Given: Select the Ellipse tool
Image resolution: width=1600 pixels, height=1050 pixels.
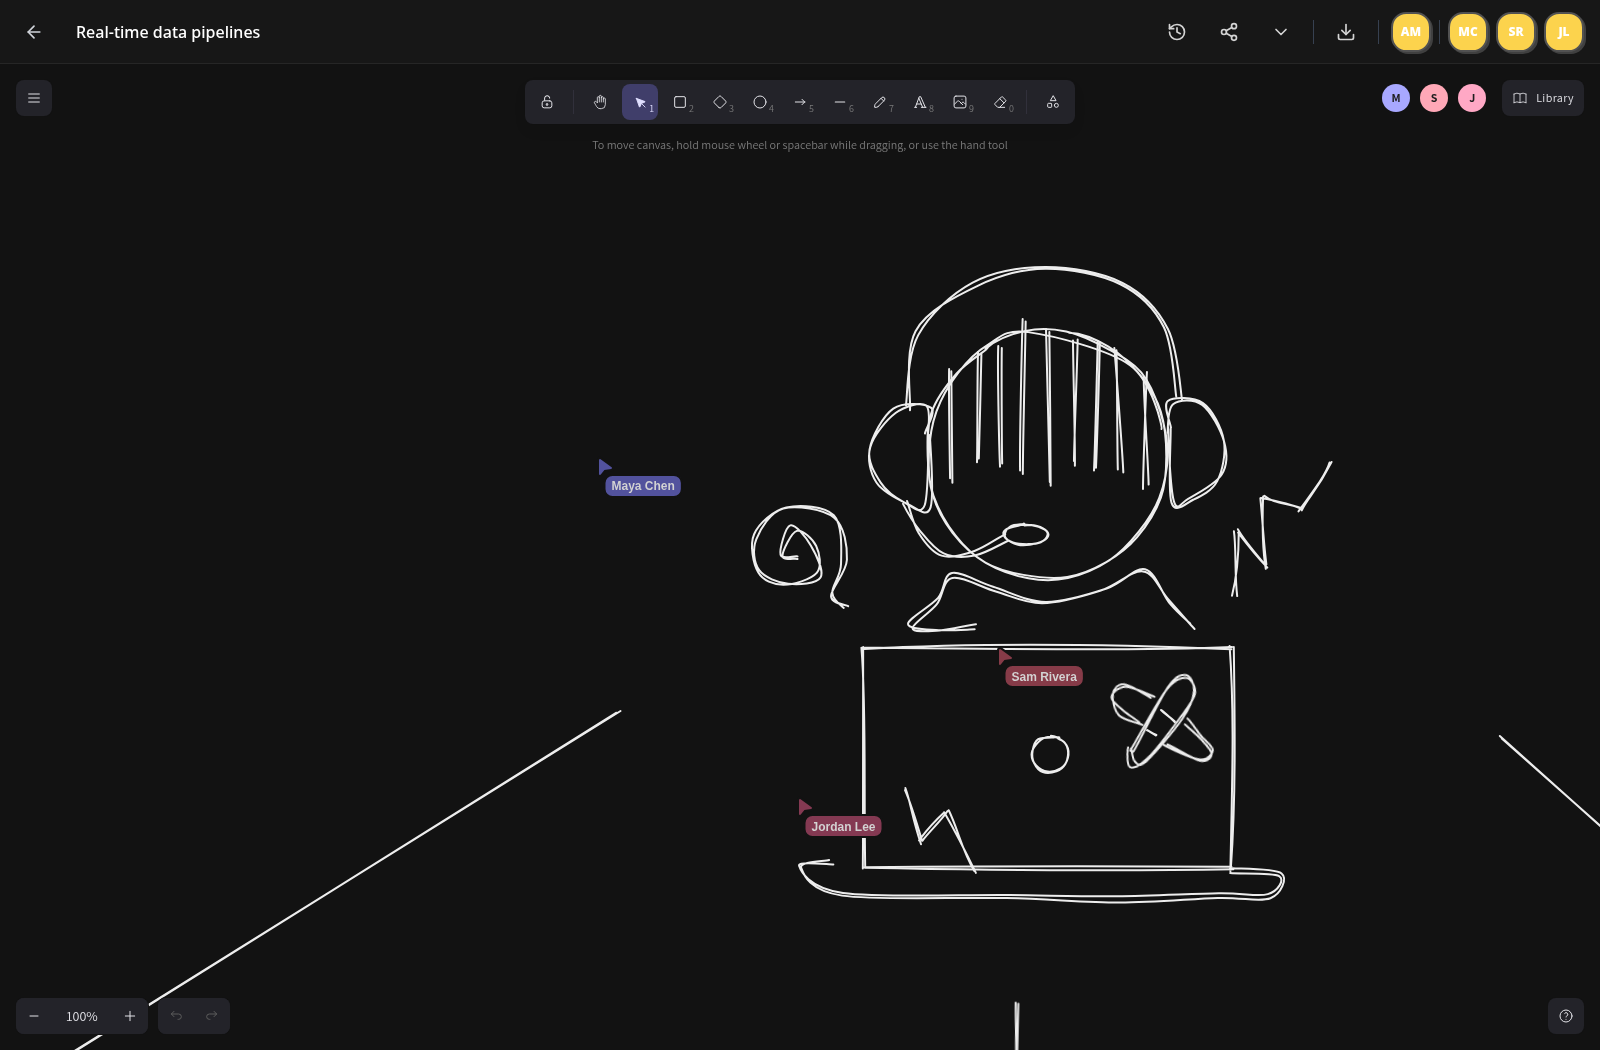Looking at the screenshot, I should point(760,102).
